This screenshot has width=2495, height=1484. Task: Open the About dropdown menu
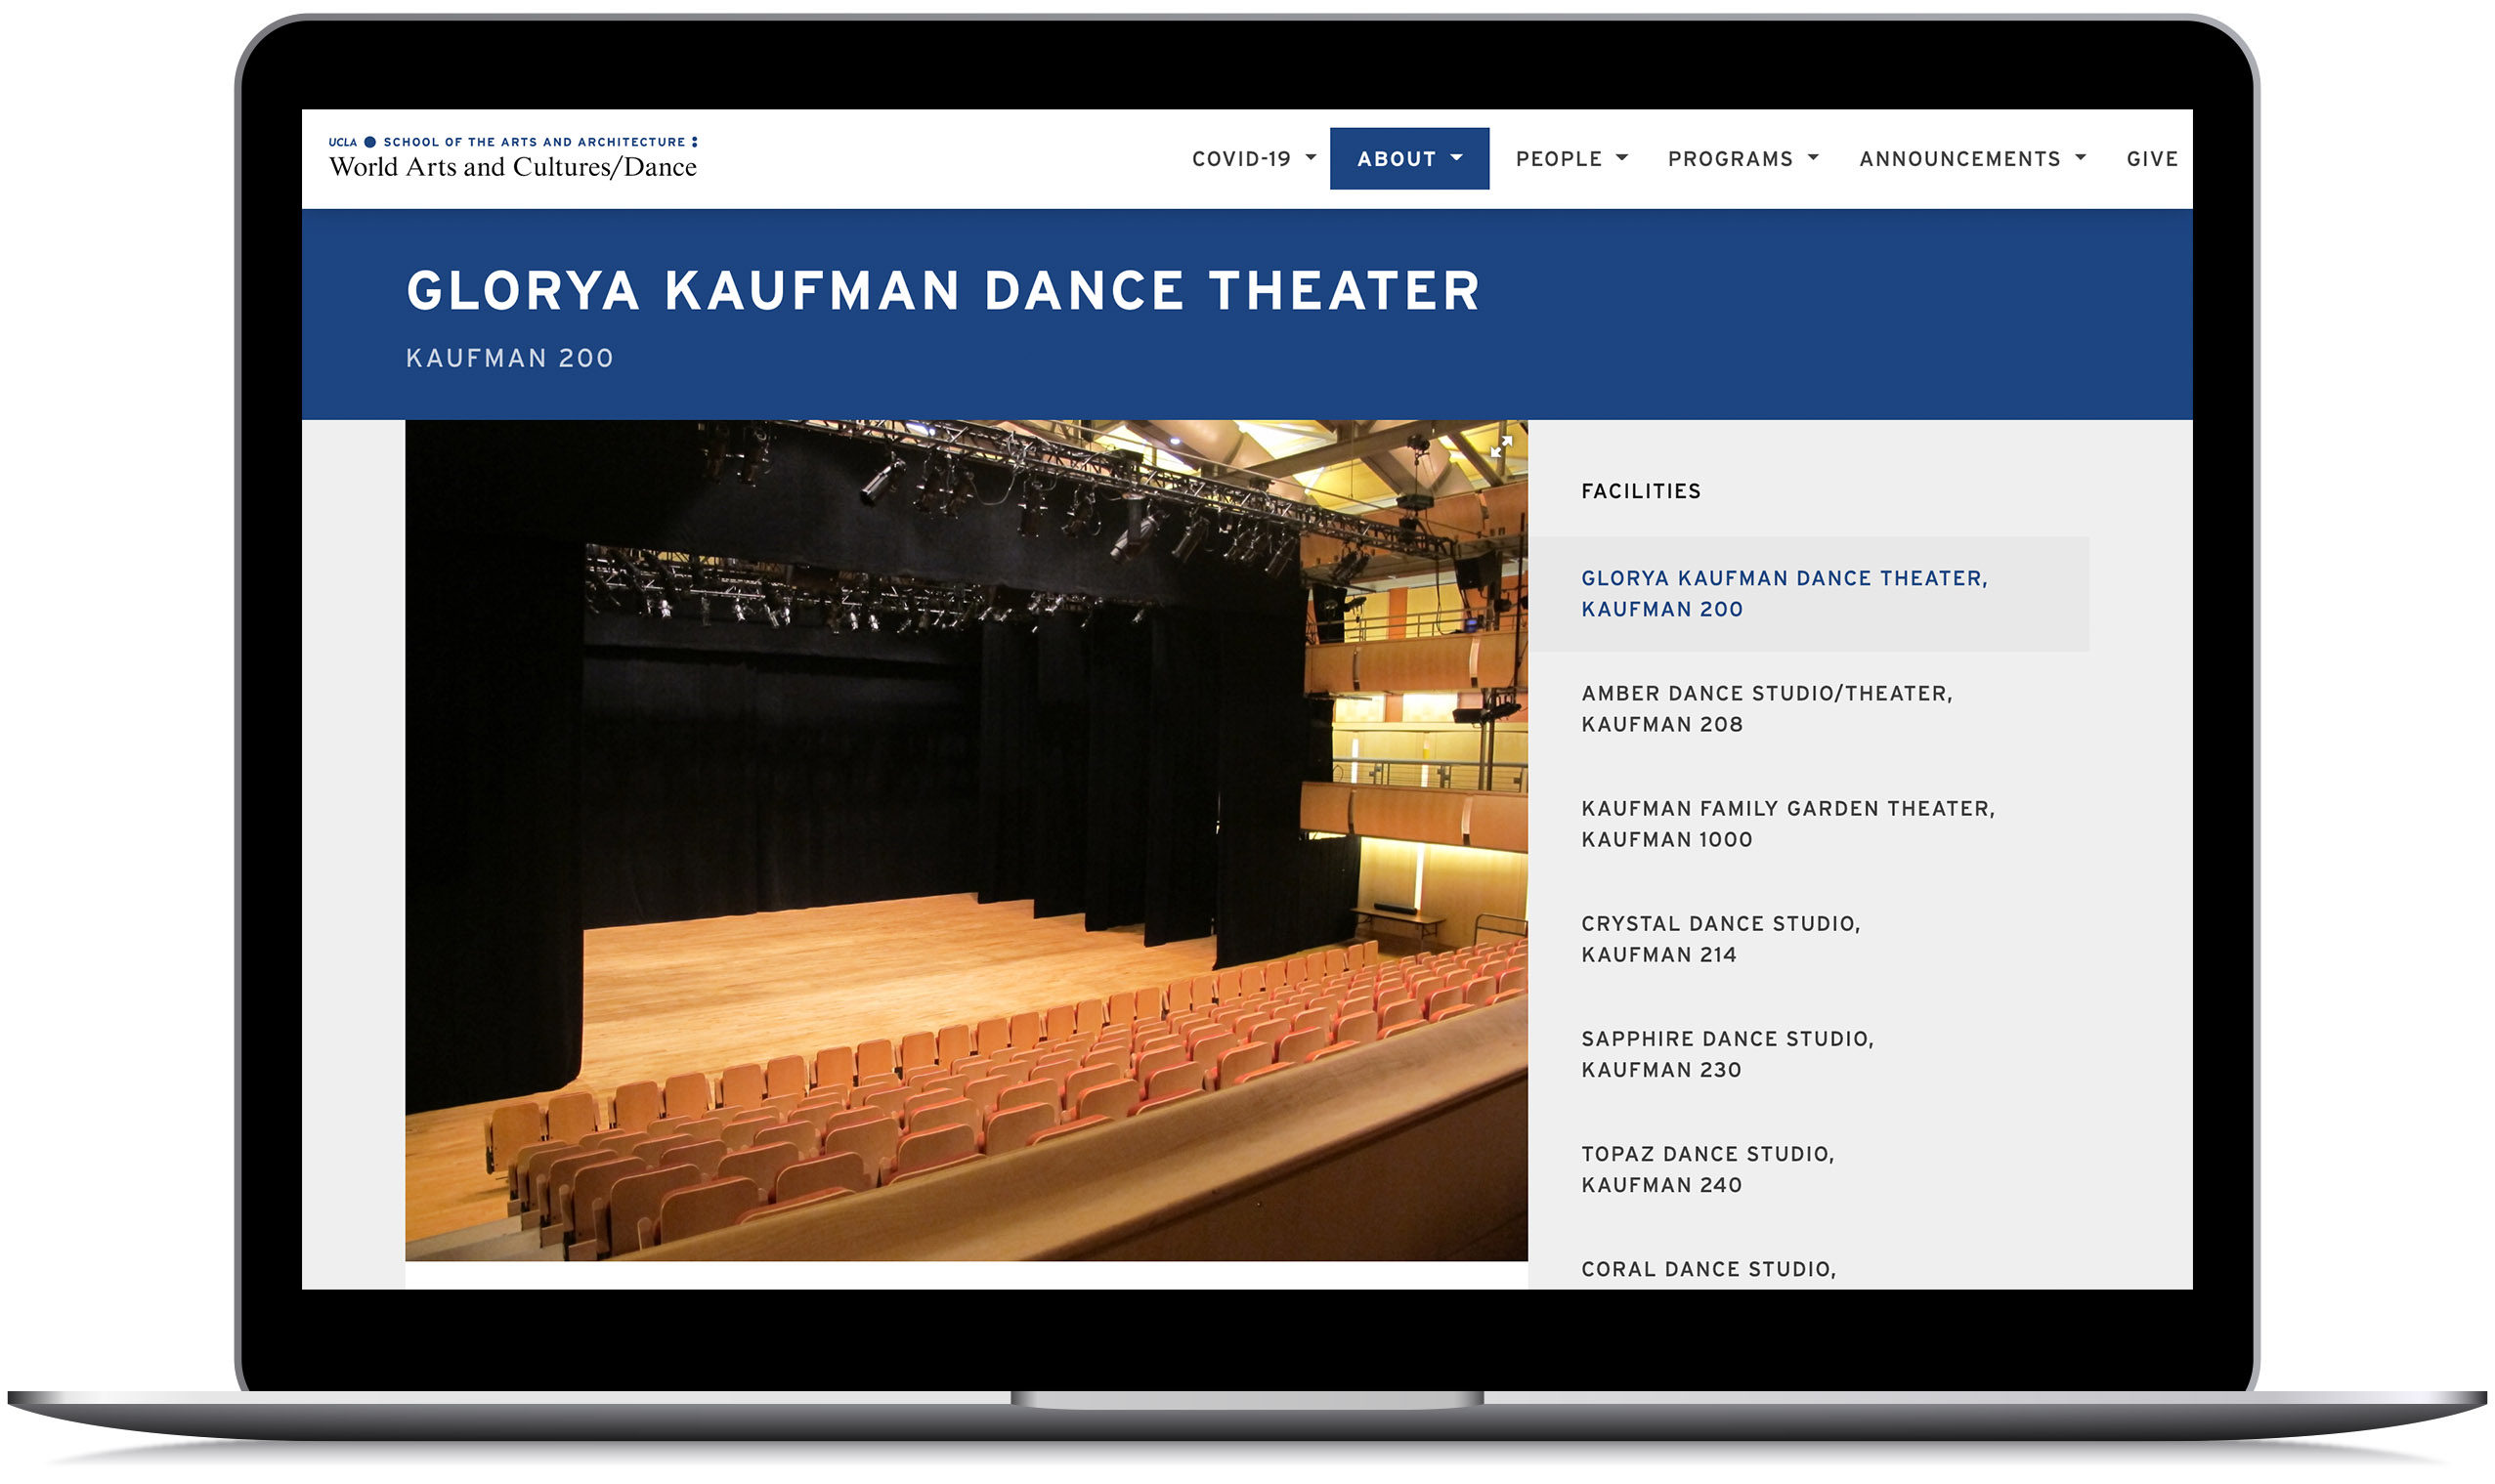pyautogui.click(x=1409, y=159)
